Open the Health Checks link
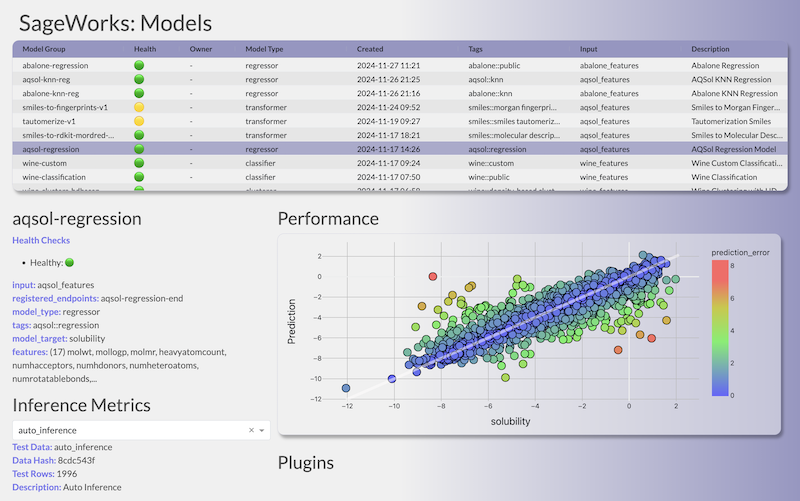The width and height of the screenshot is (800, 501). click(x=41, y=240)
